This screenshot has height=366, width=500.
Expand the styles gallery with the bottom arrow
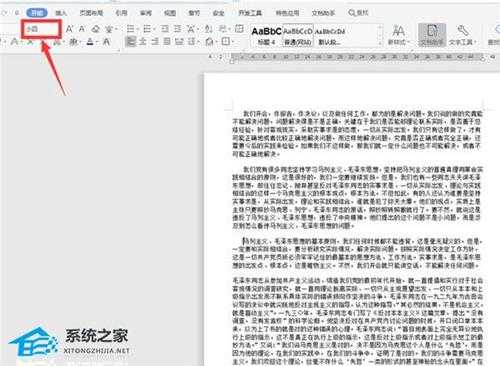click(380, 43)
